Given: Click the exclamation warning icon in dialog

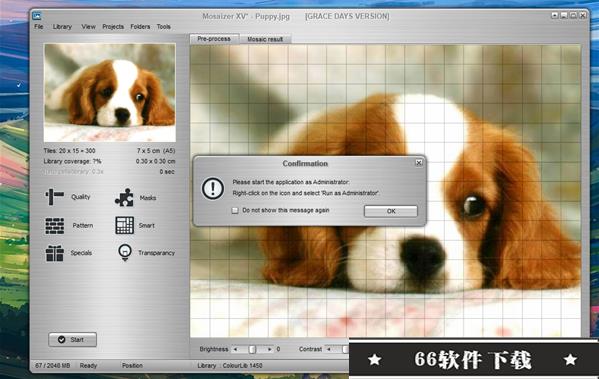Looking at the screenshot, I should (x=213, y=188).
